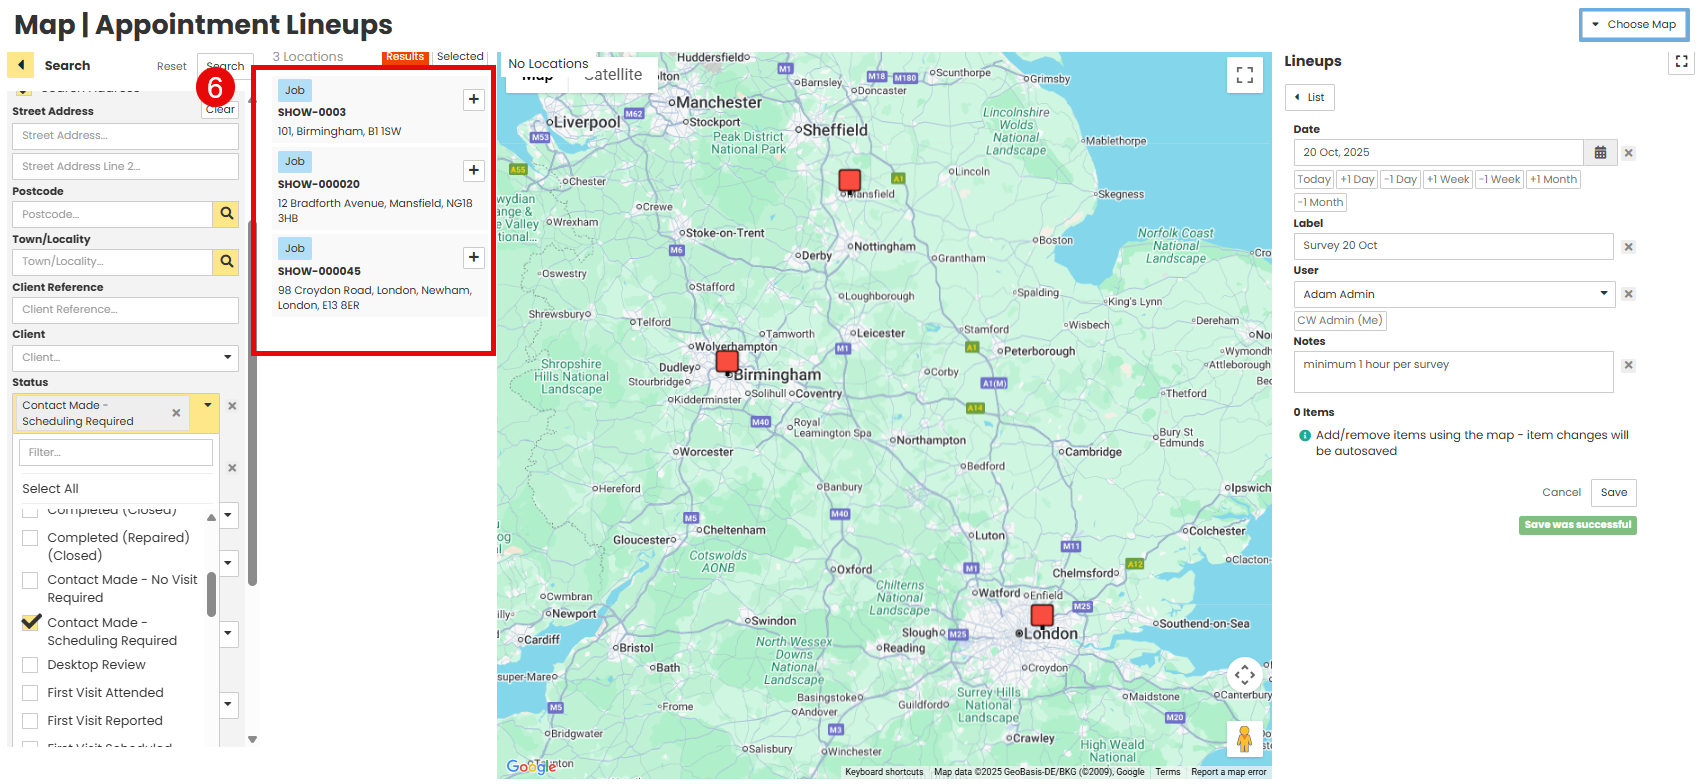Click the Birmingham red map marker
Screen dimensions: 1702x784
pyautogui.click(x=727, y=361)
